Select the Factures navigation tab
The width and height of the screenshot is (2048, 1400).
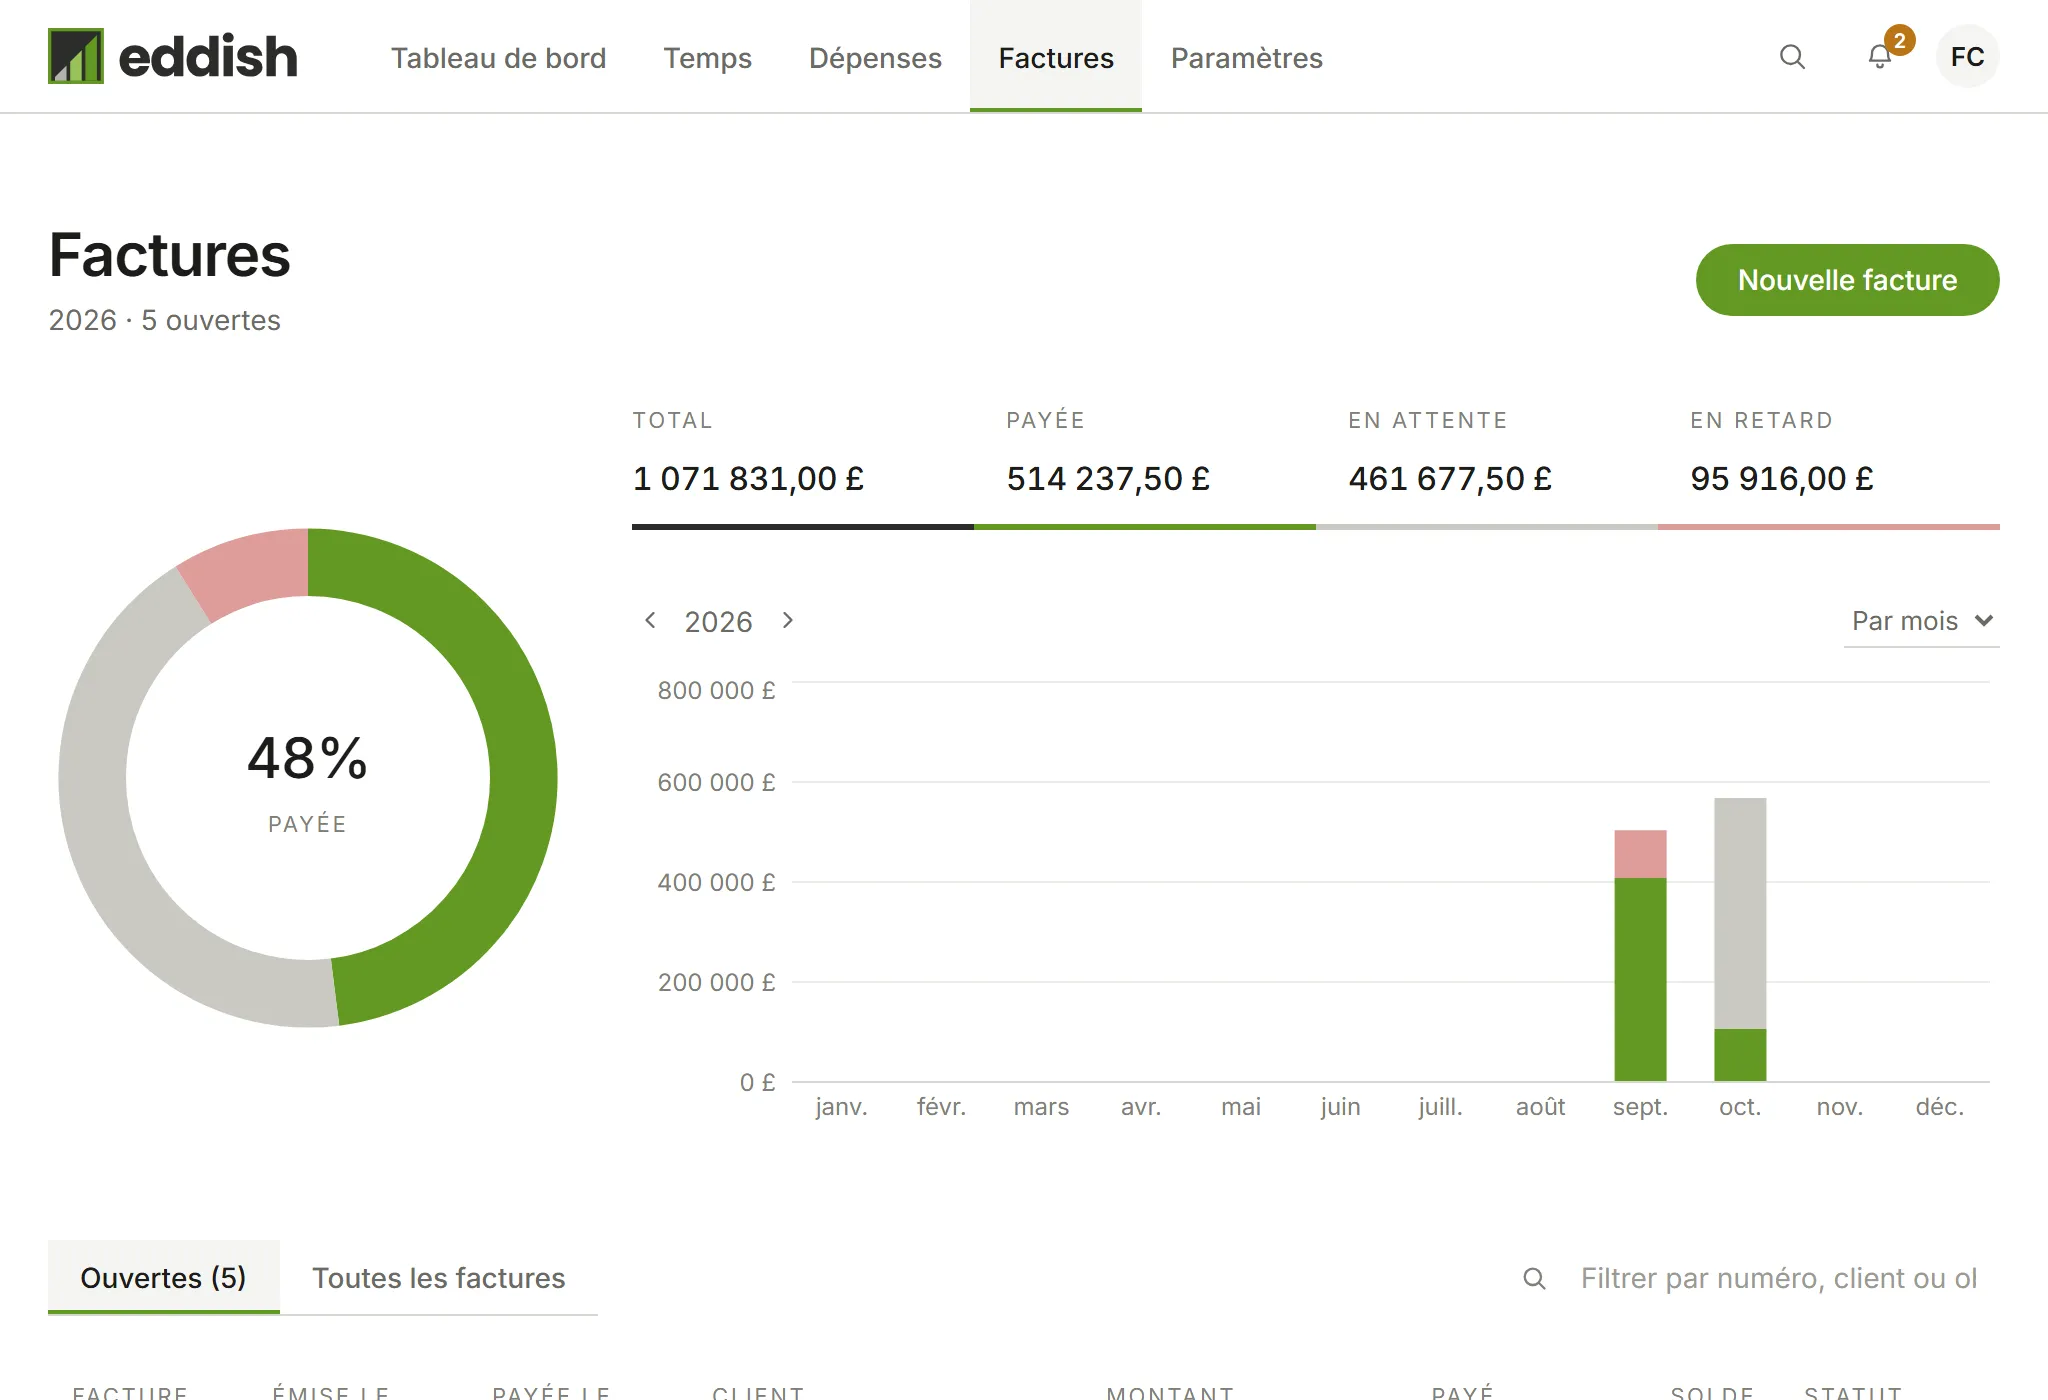(1056, 57)
